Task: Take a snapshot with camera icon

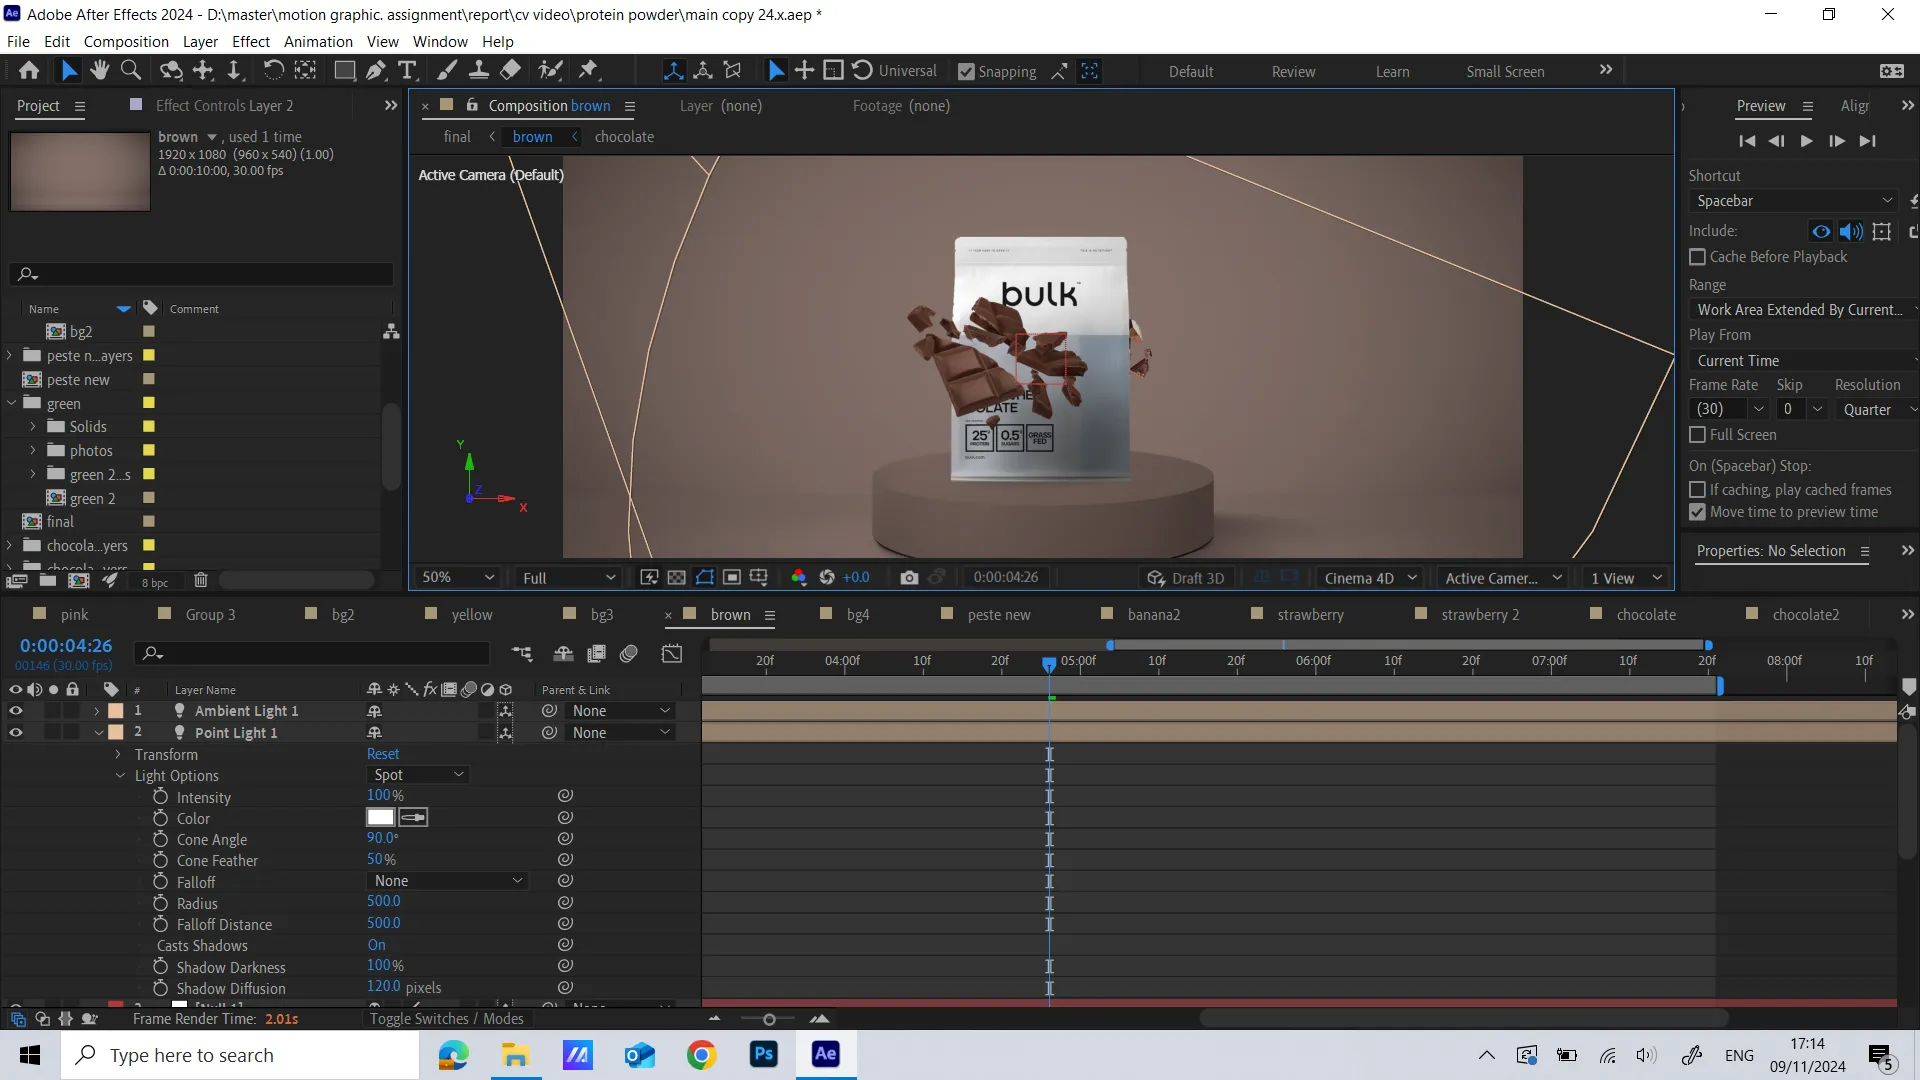Action: pyautogui.click(x=909, y=578)
